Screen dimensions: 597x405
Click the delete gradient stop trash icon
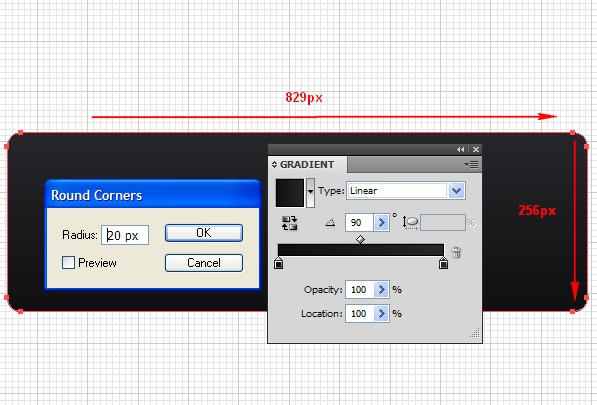click(x=456, y=252)
